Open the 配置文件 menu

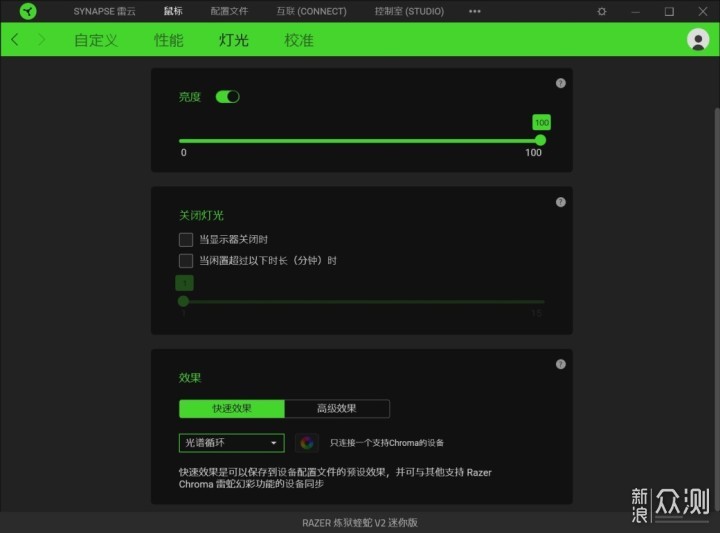tap(229, 11)
